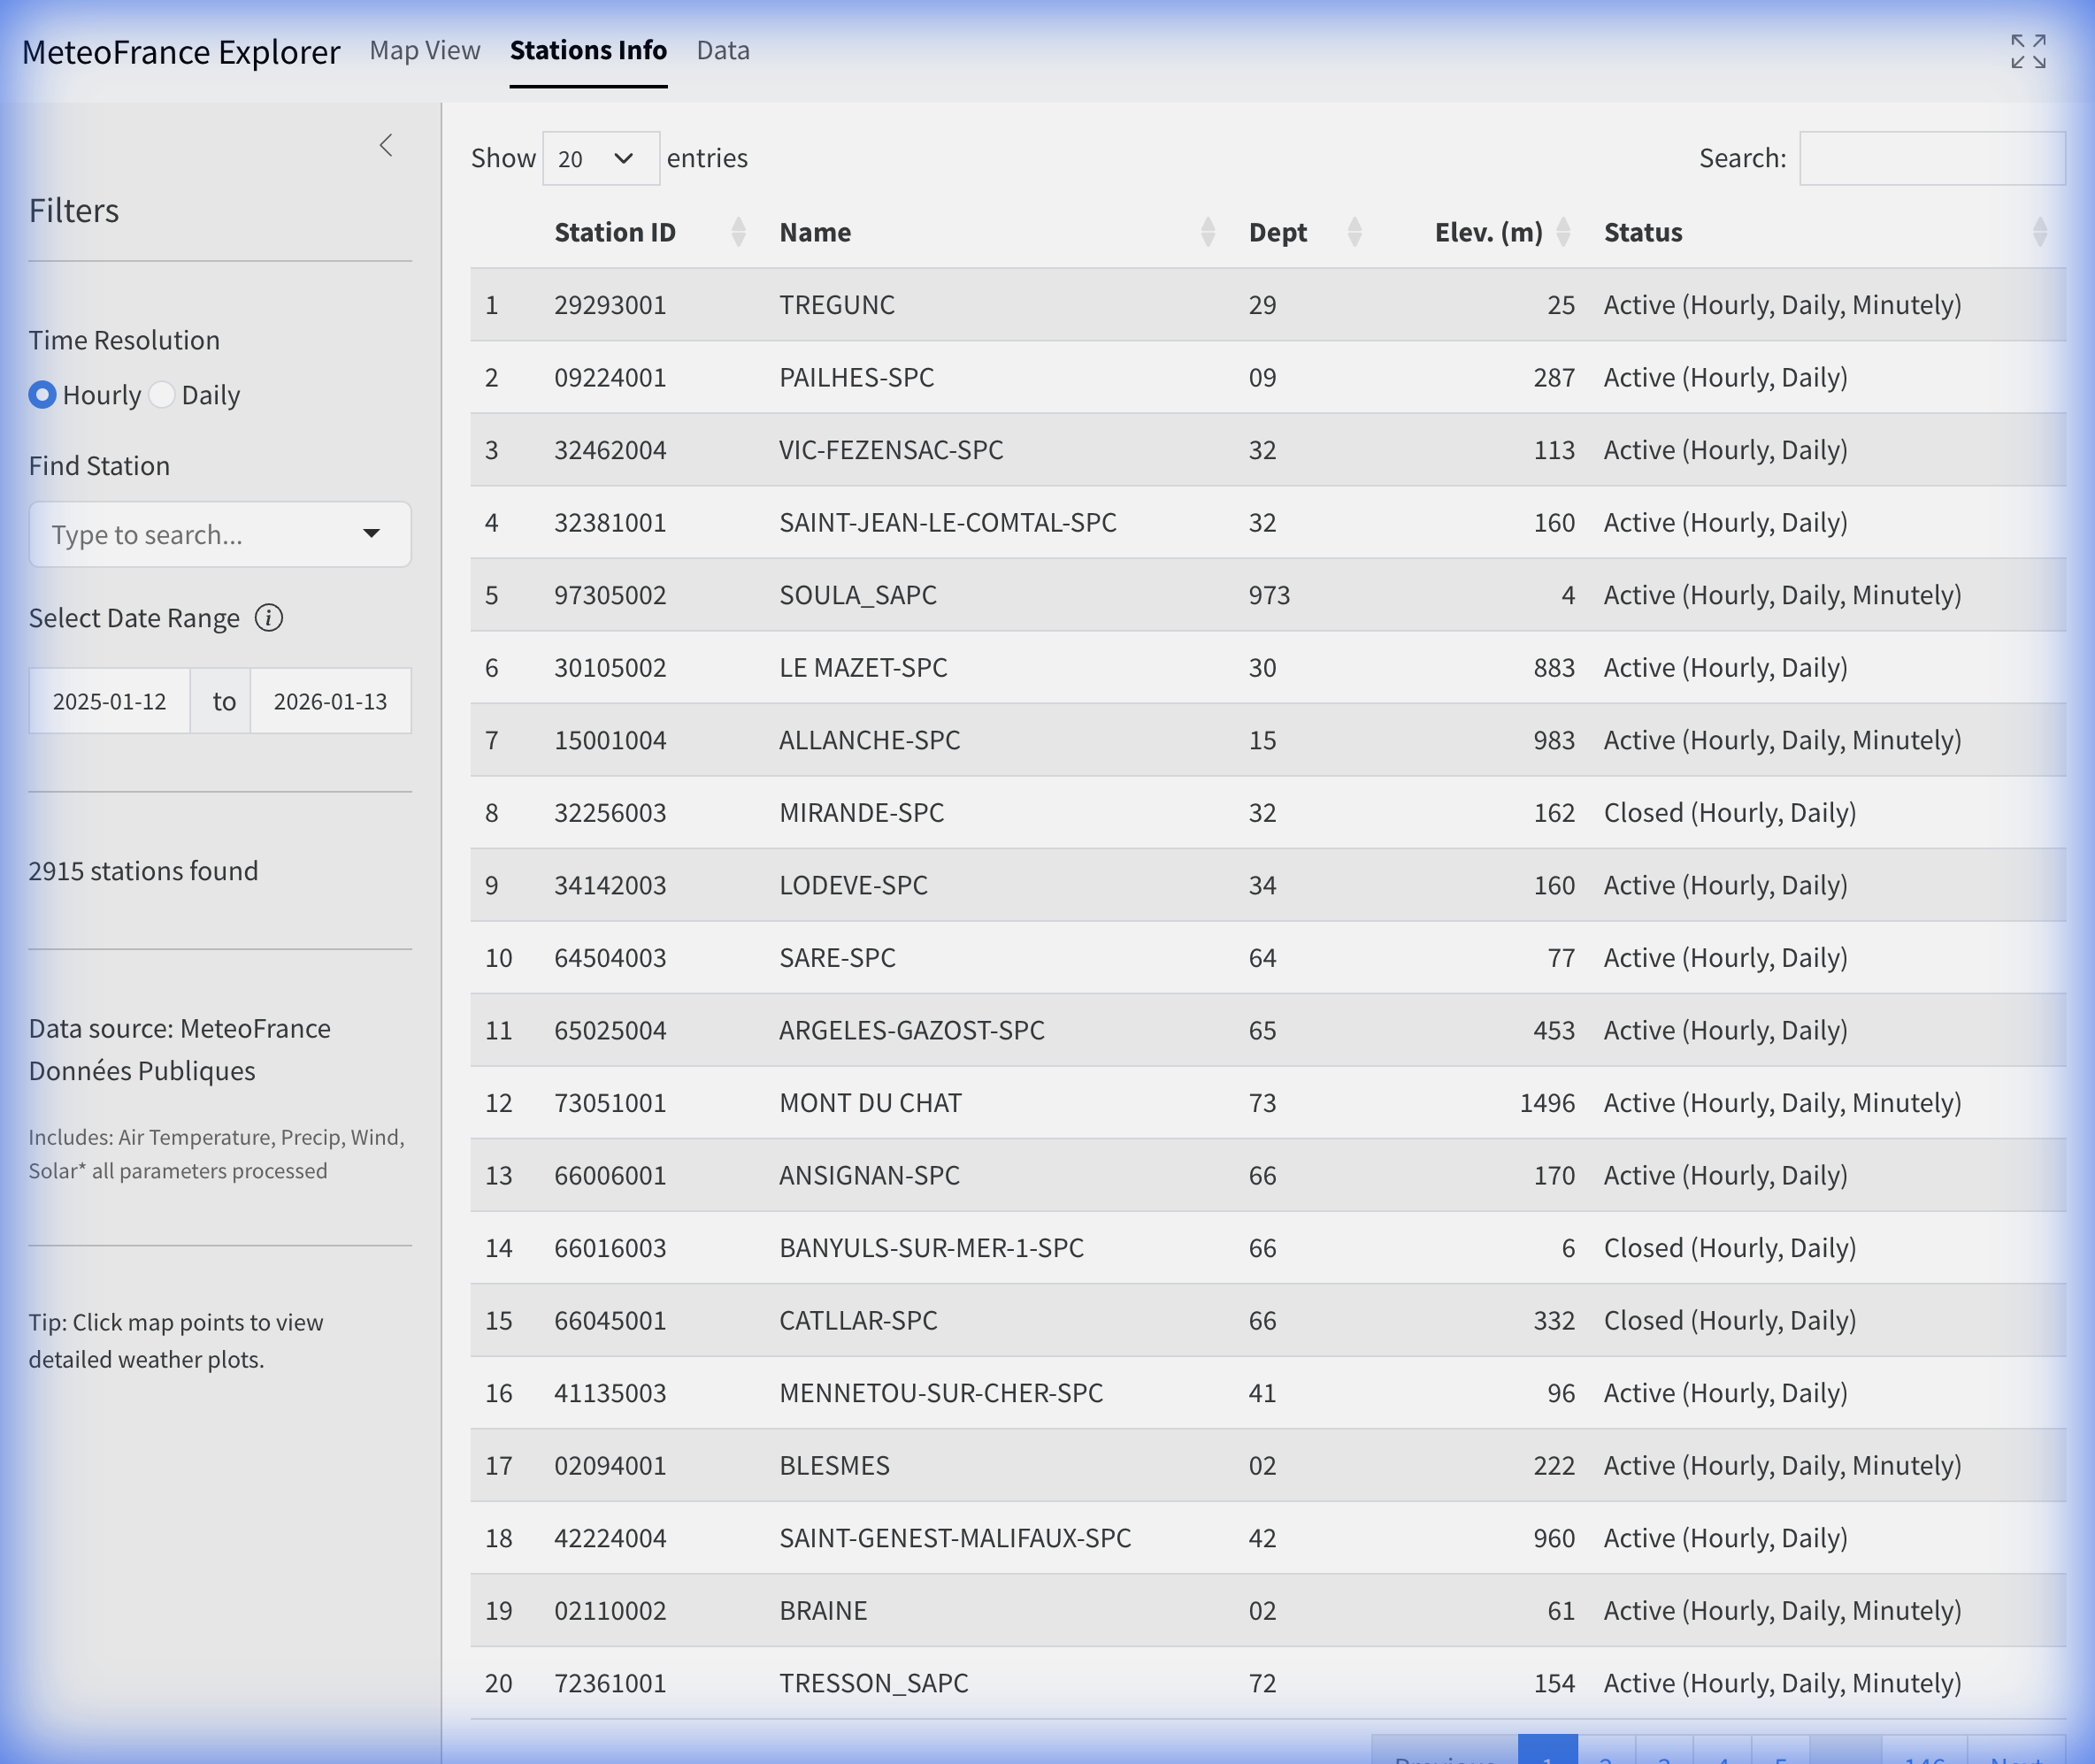Switch to the Map View tab
Screen dimensions: 2095x1764
(x=425, y=51)
